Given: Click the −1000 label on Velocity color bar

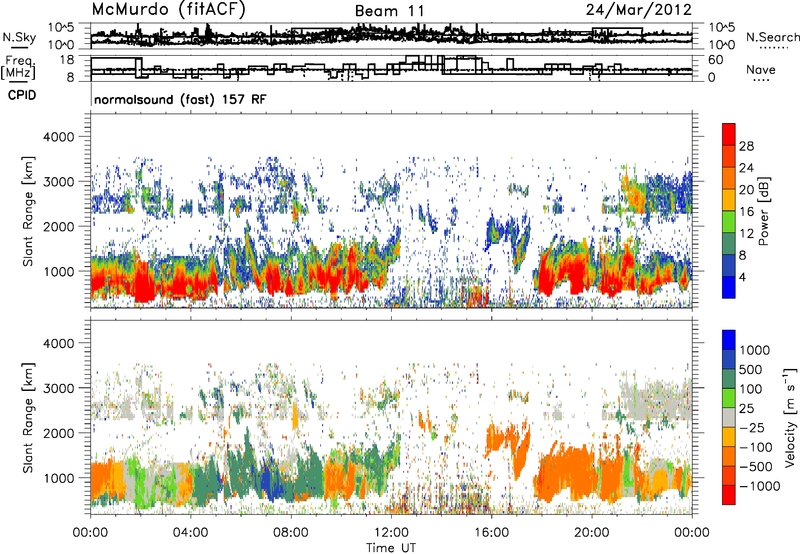Looking at the screenshot, I should [x=759, y=486].
